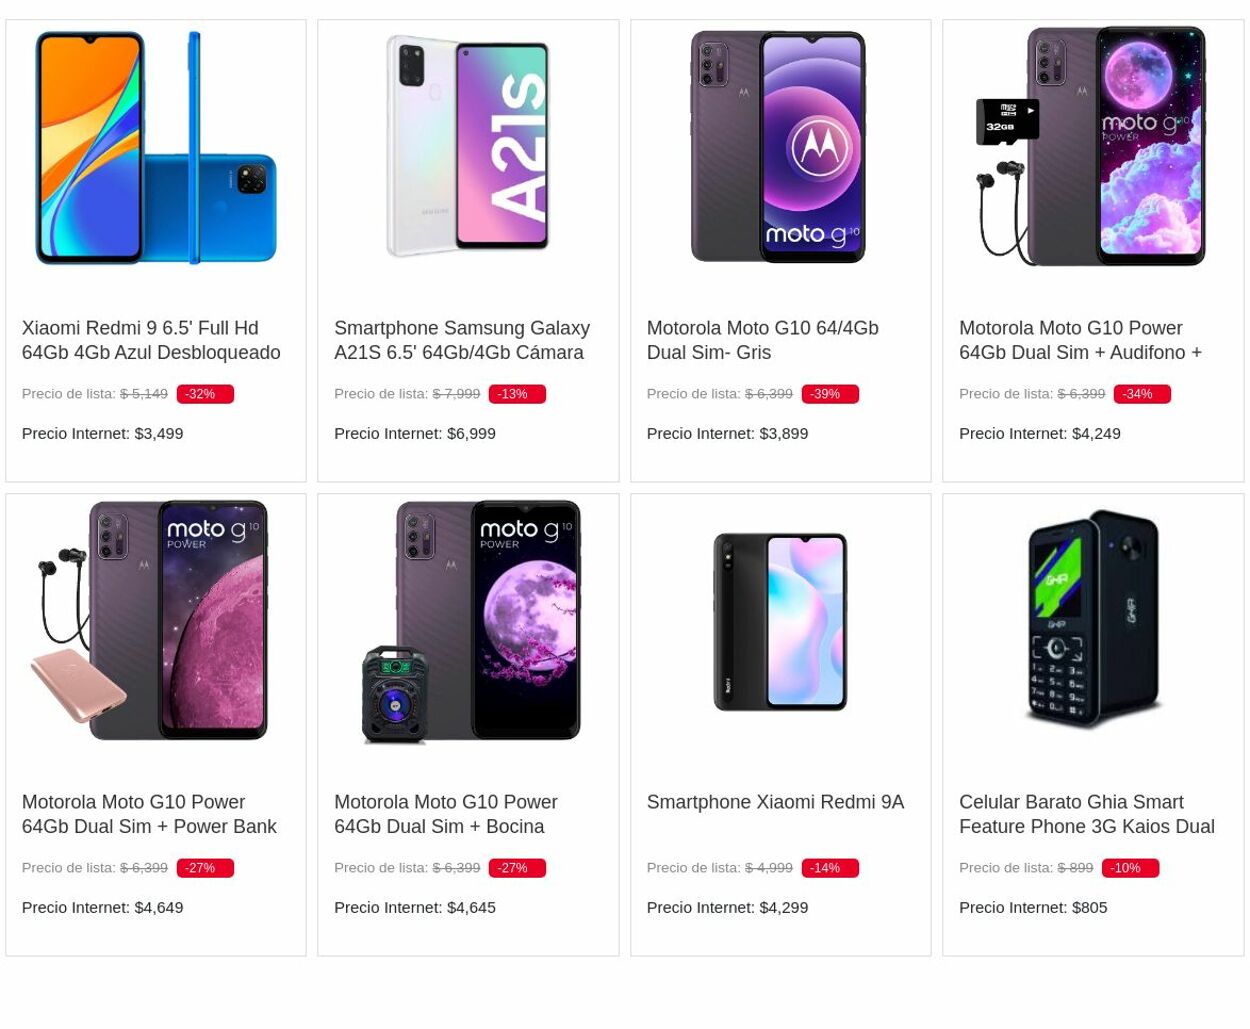Select the Moto G10 Power Audifono bundle image
The height and width of the screenshot is (1029, 1250).
click(x=1092, y=147)
